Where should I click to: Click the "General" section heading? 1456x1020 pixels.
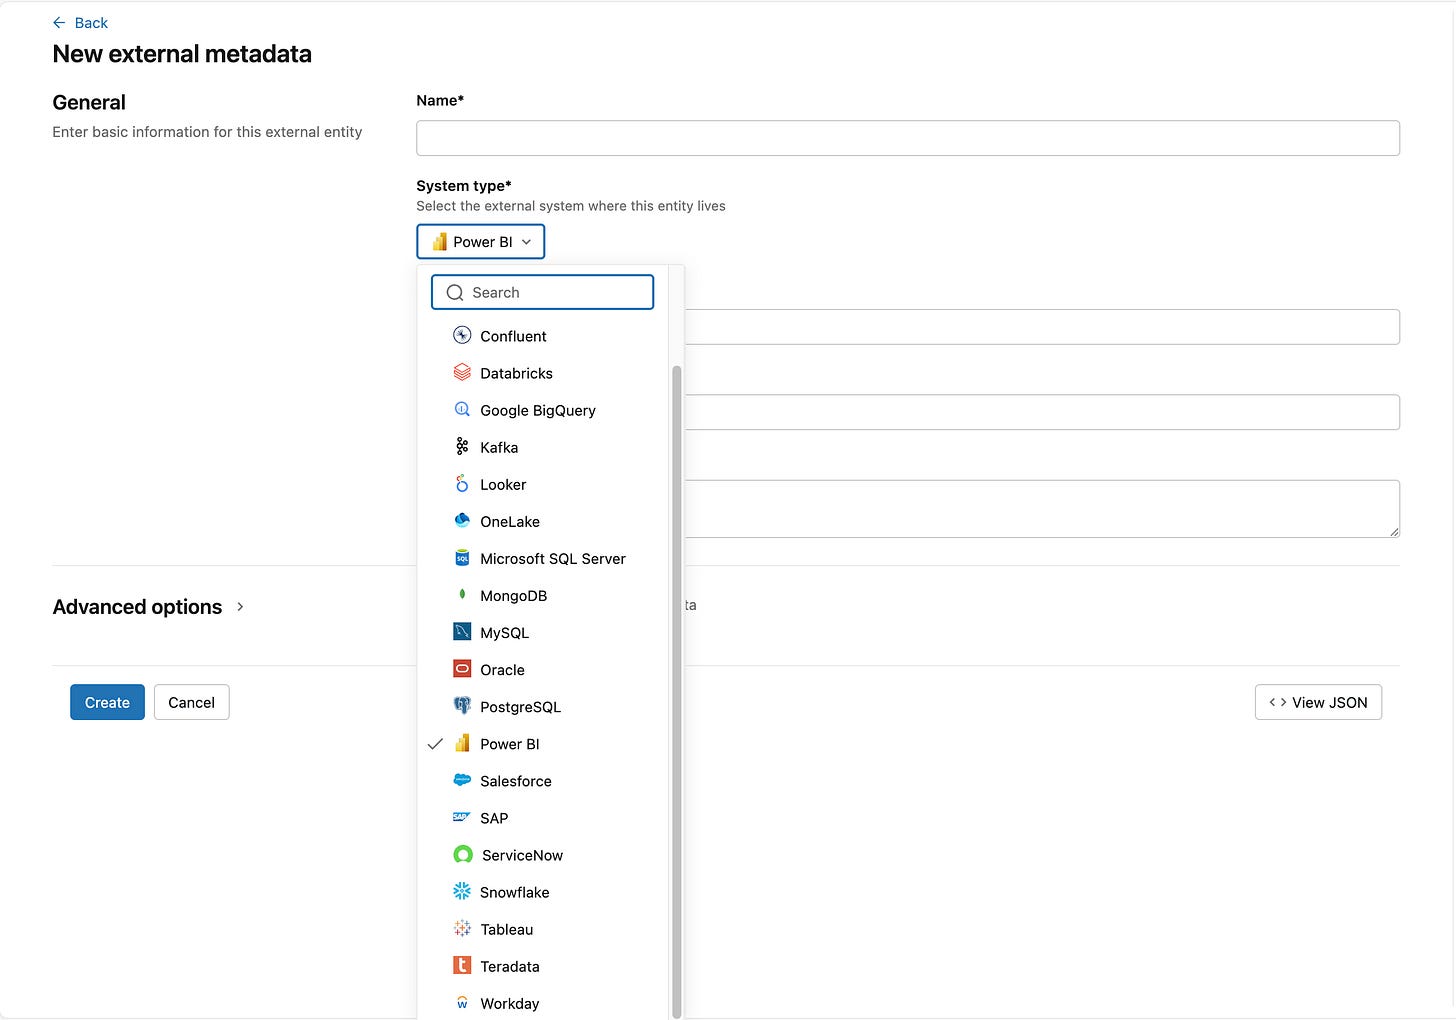[x=89, y=102]
